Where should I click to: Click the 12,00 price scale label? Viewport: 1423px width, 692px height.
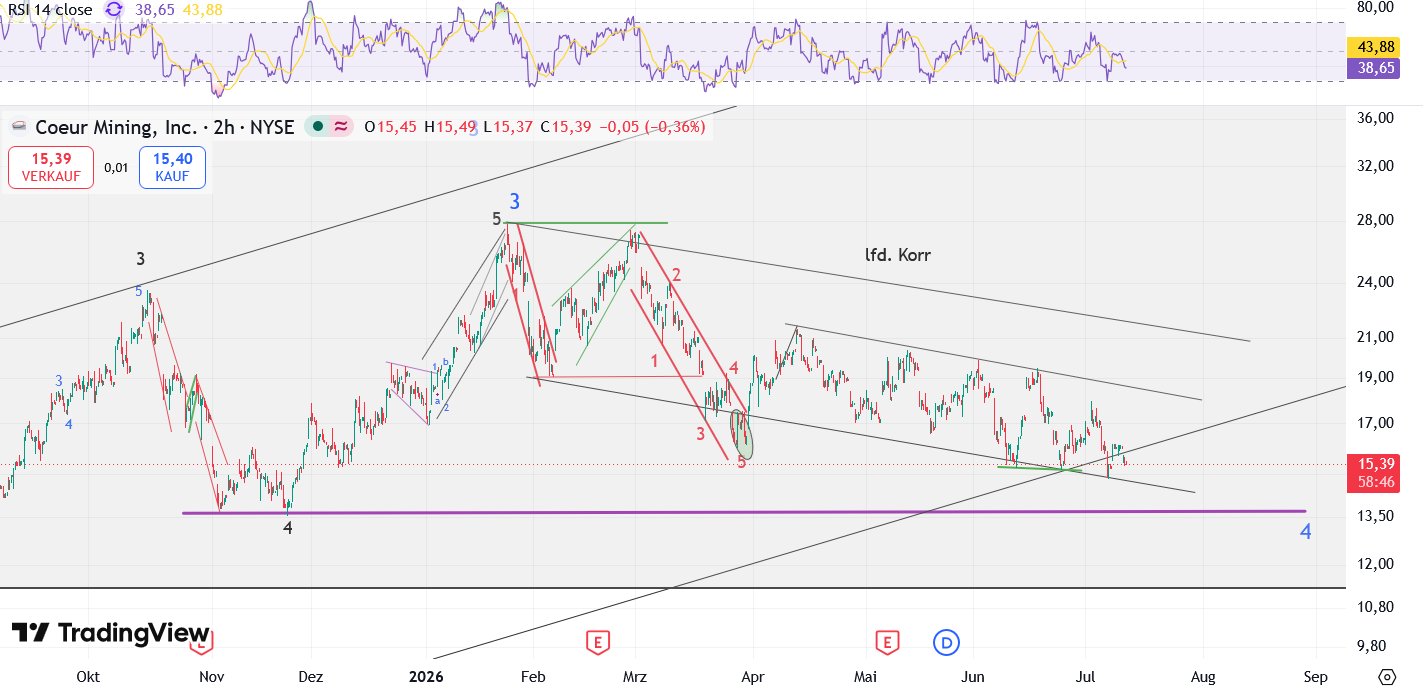pyautogui.click(x=1376, y=563)
